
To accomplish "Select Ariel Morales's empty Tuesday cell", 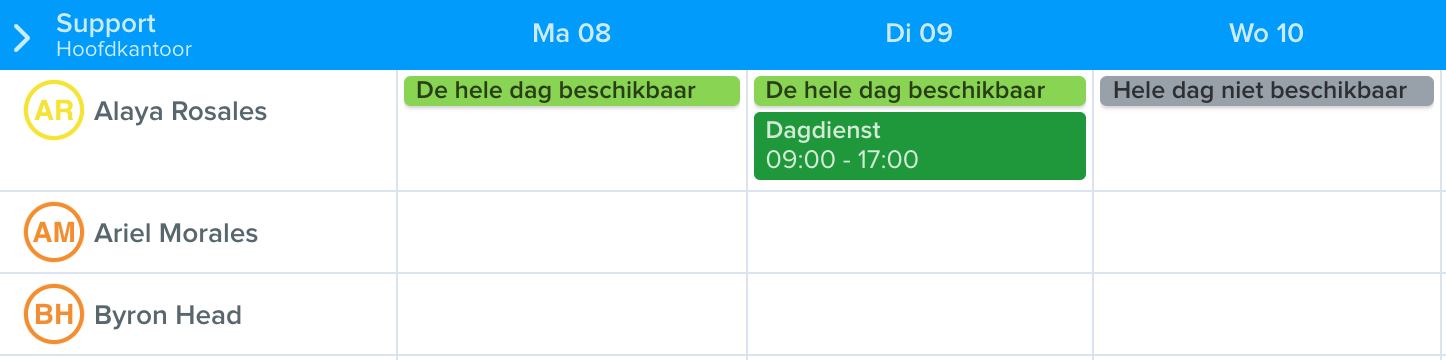I will (920, 232).
